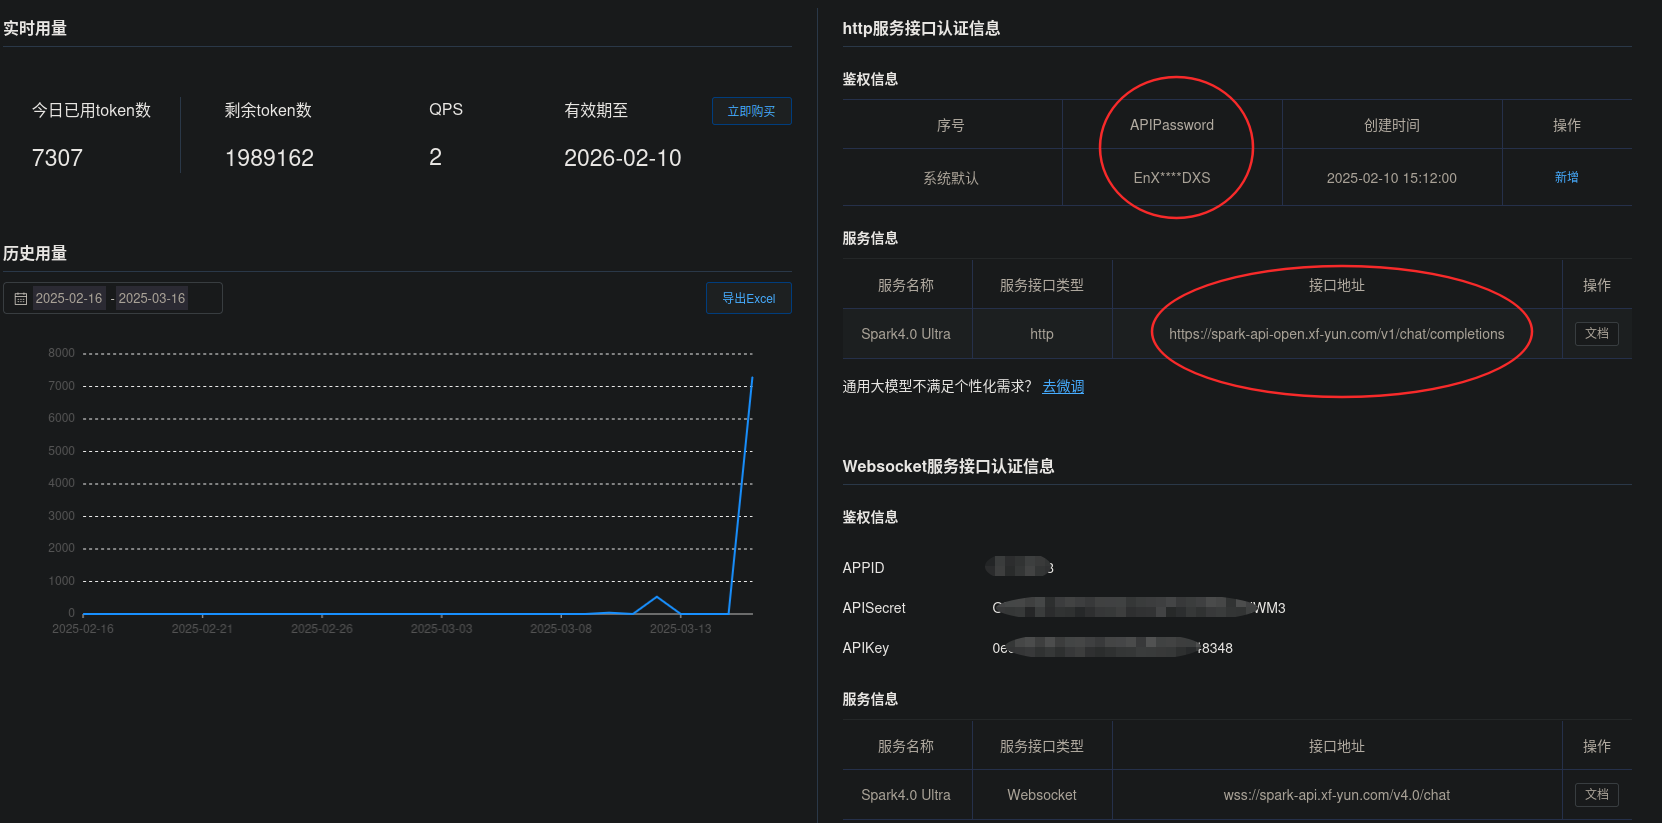This screenshot has width=1662, height=823.
Task: Click the 2025-03-08 axis label on chart
Action: coord(560,629)
